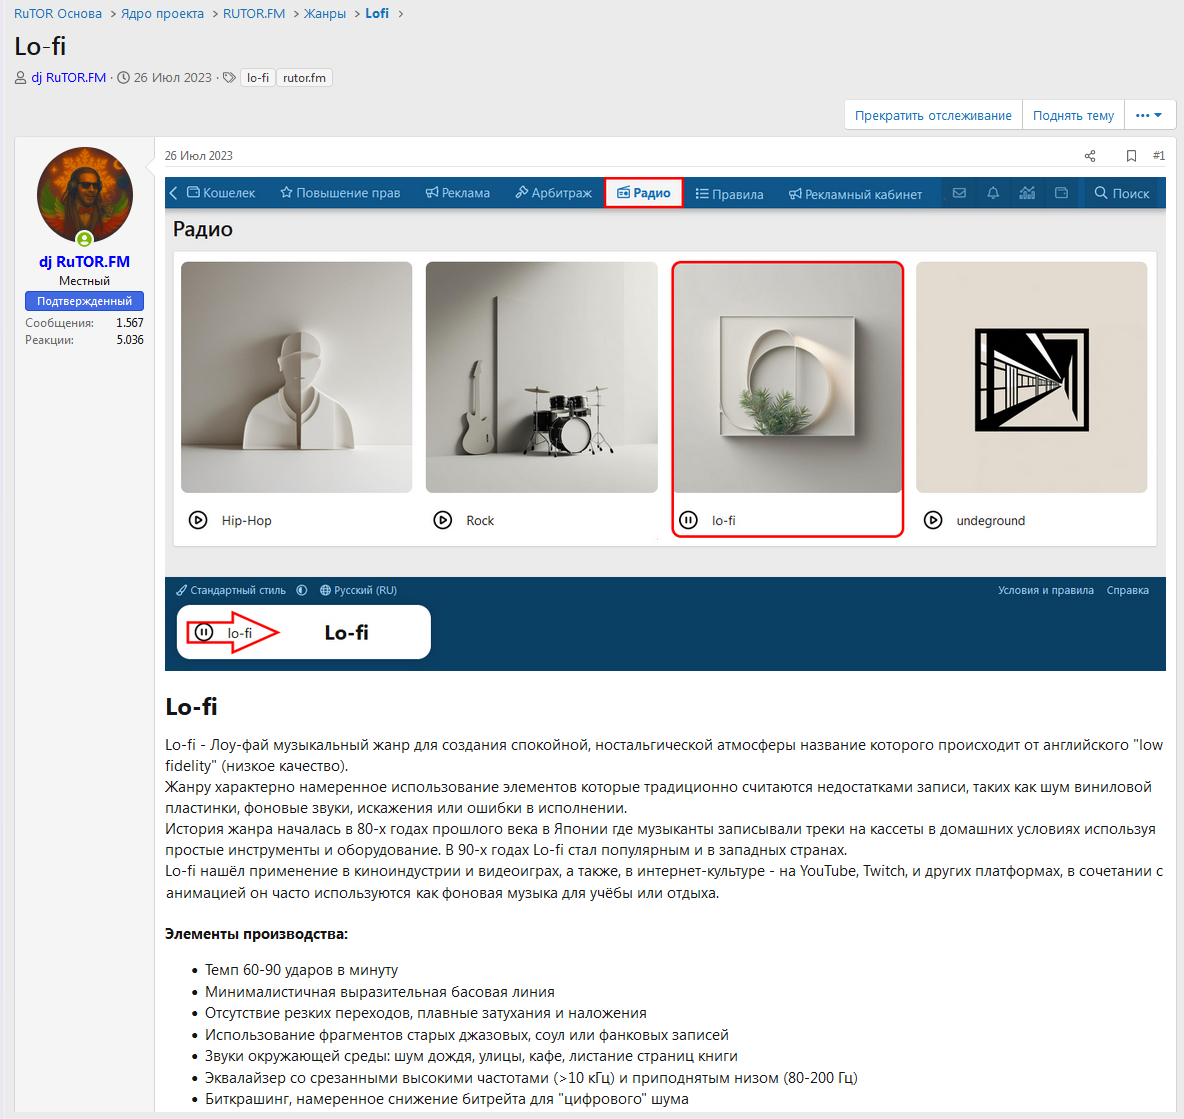Open the Стандартный стиль style chooser

tap(231, 590)
